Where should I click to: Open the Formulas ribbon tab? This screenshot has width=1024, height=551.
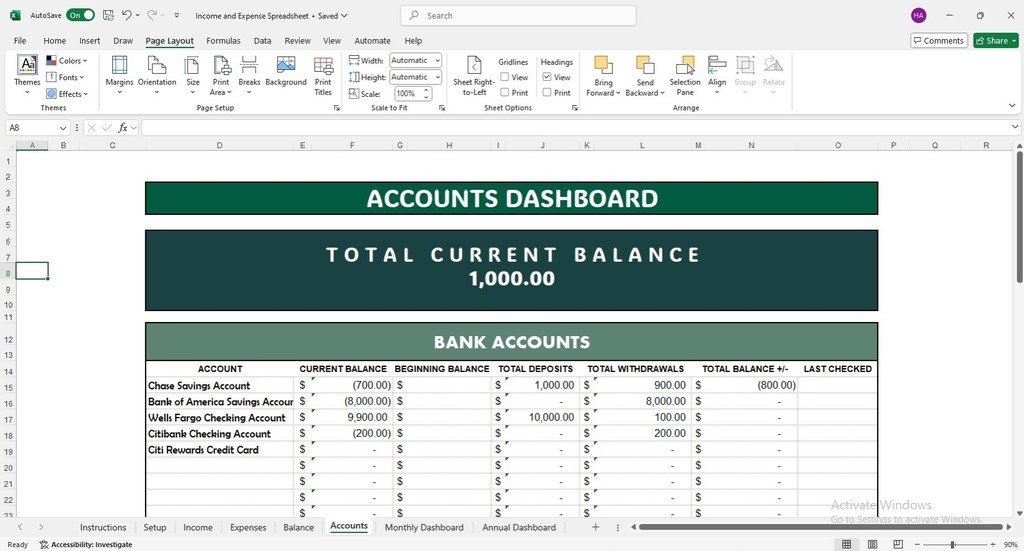[223, 40]
